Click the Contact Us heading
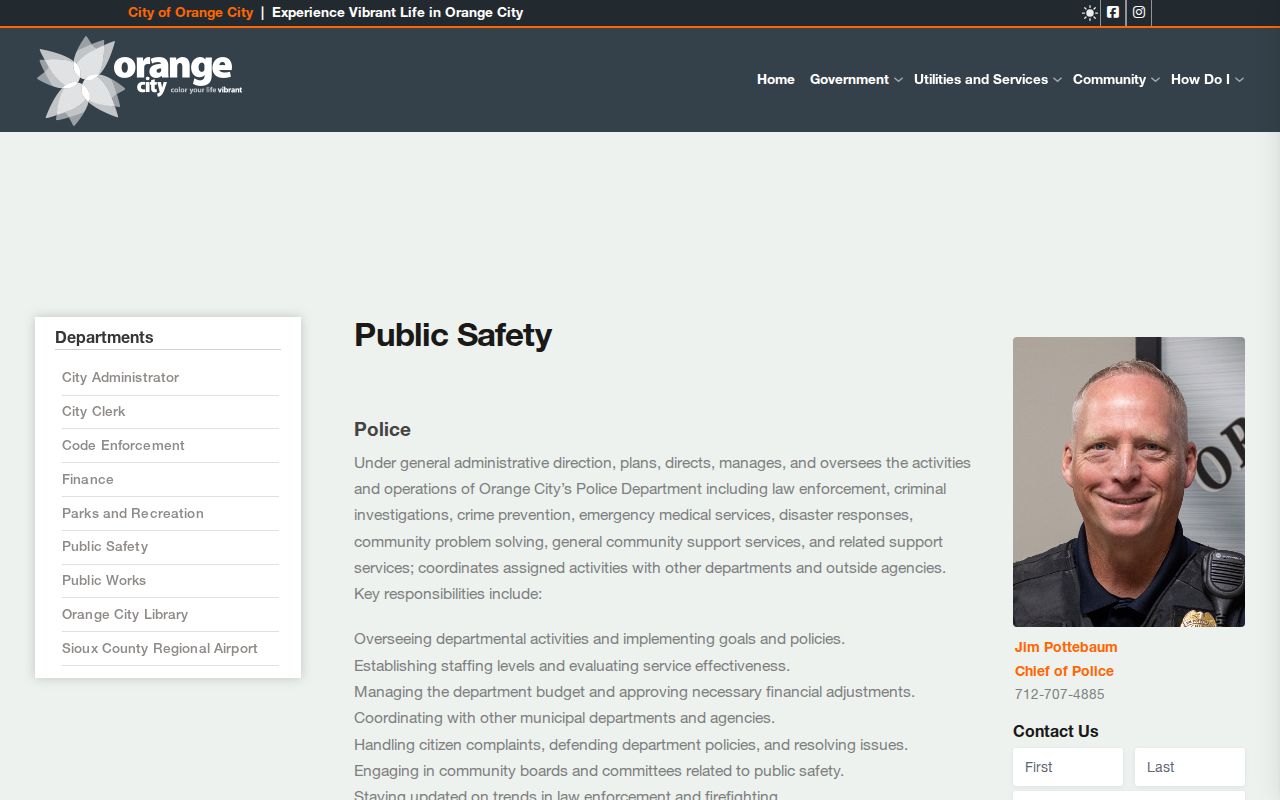Viewport: 1280px width, 800px height. point(1055,731)
